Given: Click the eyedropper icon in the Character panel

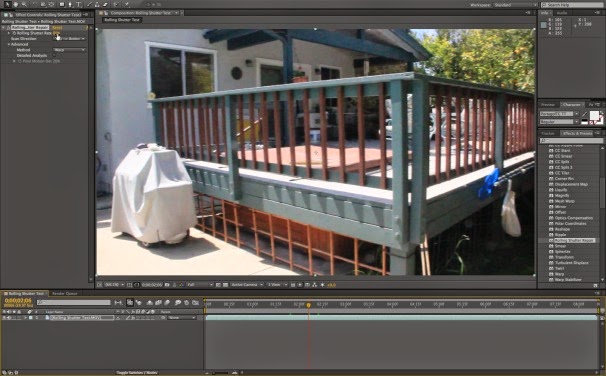Looking at the screenshot, I should tap(584, 114).
